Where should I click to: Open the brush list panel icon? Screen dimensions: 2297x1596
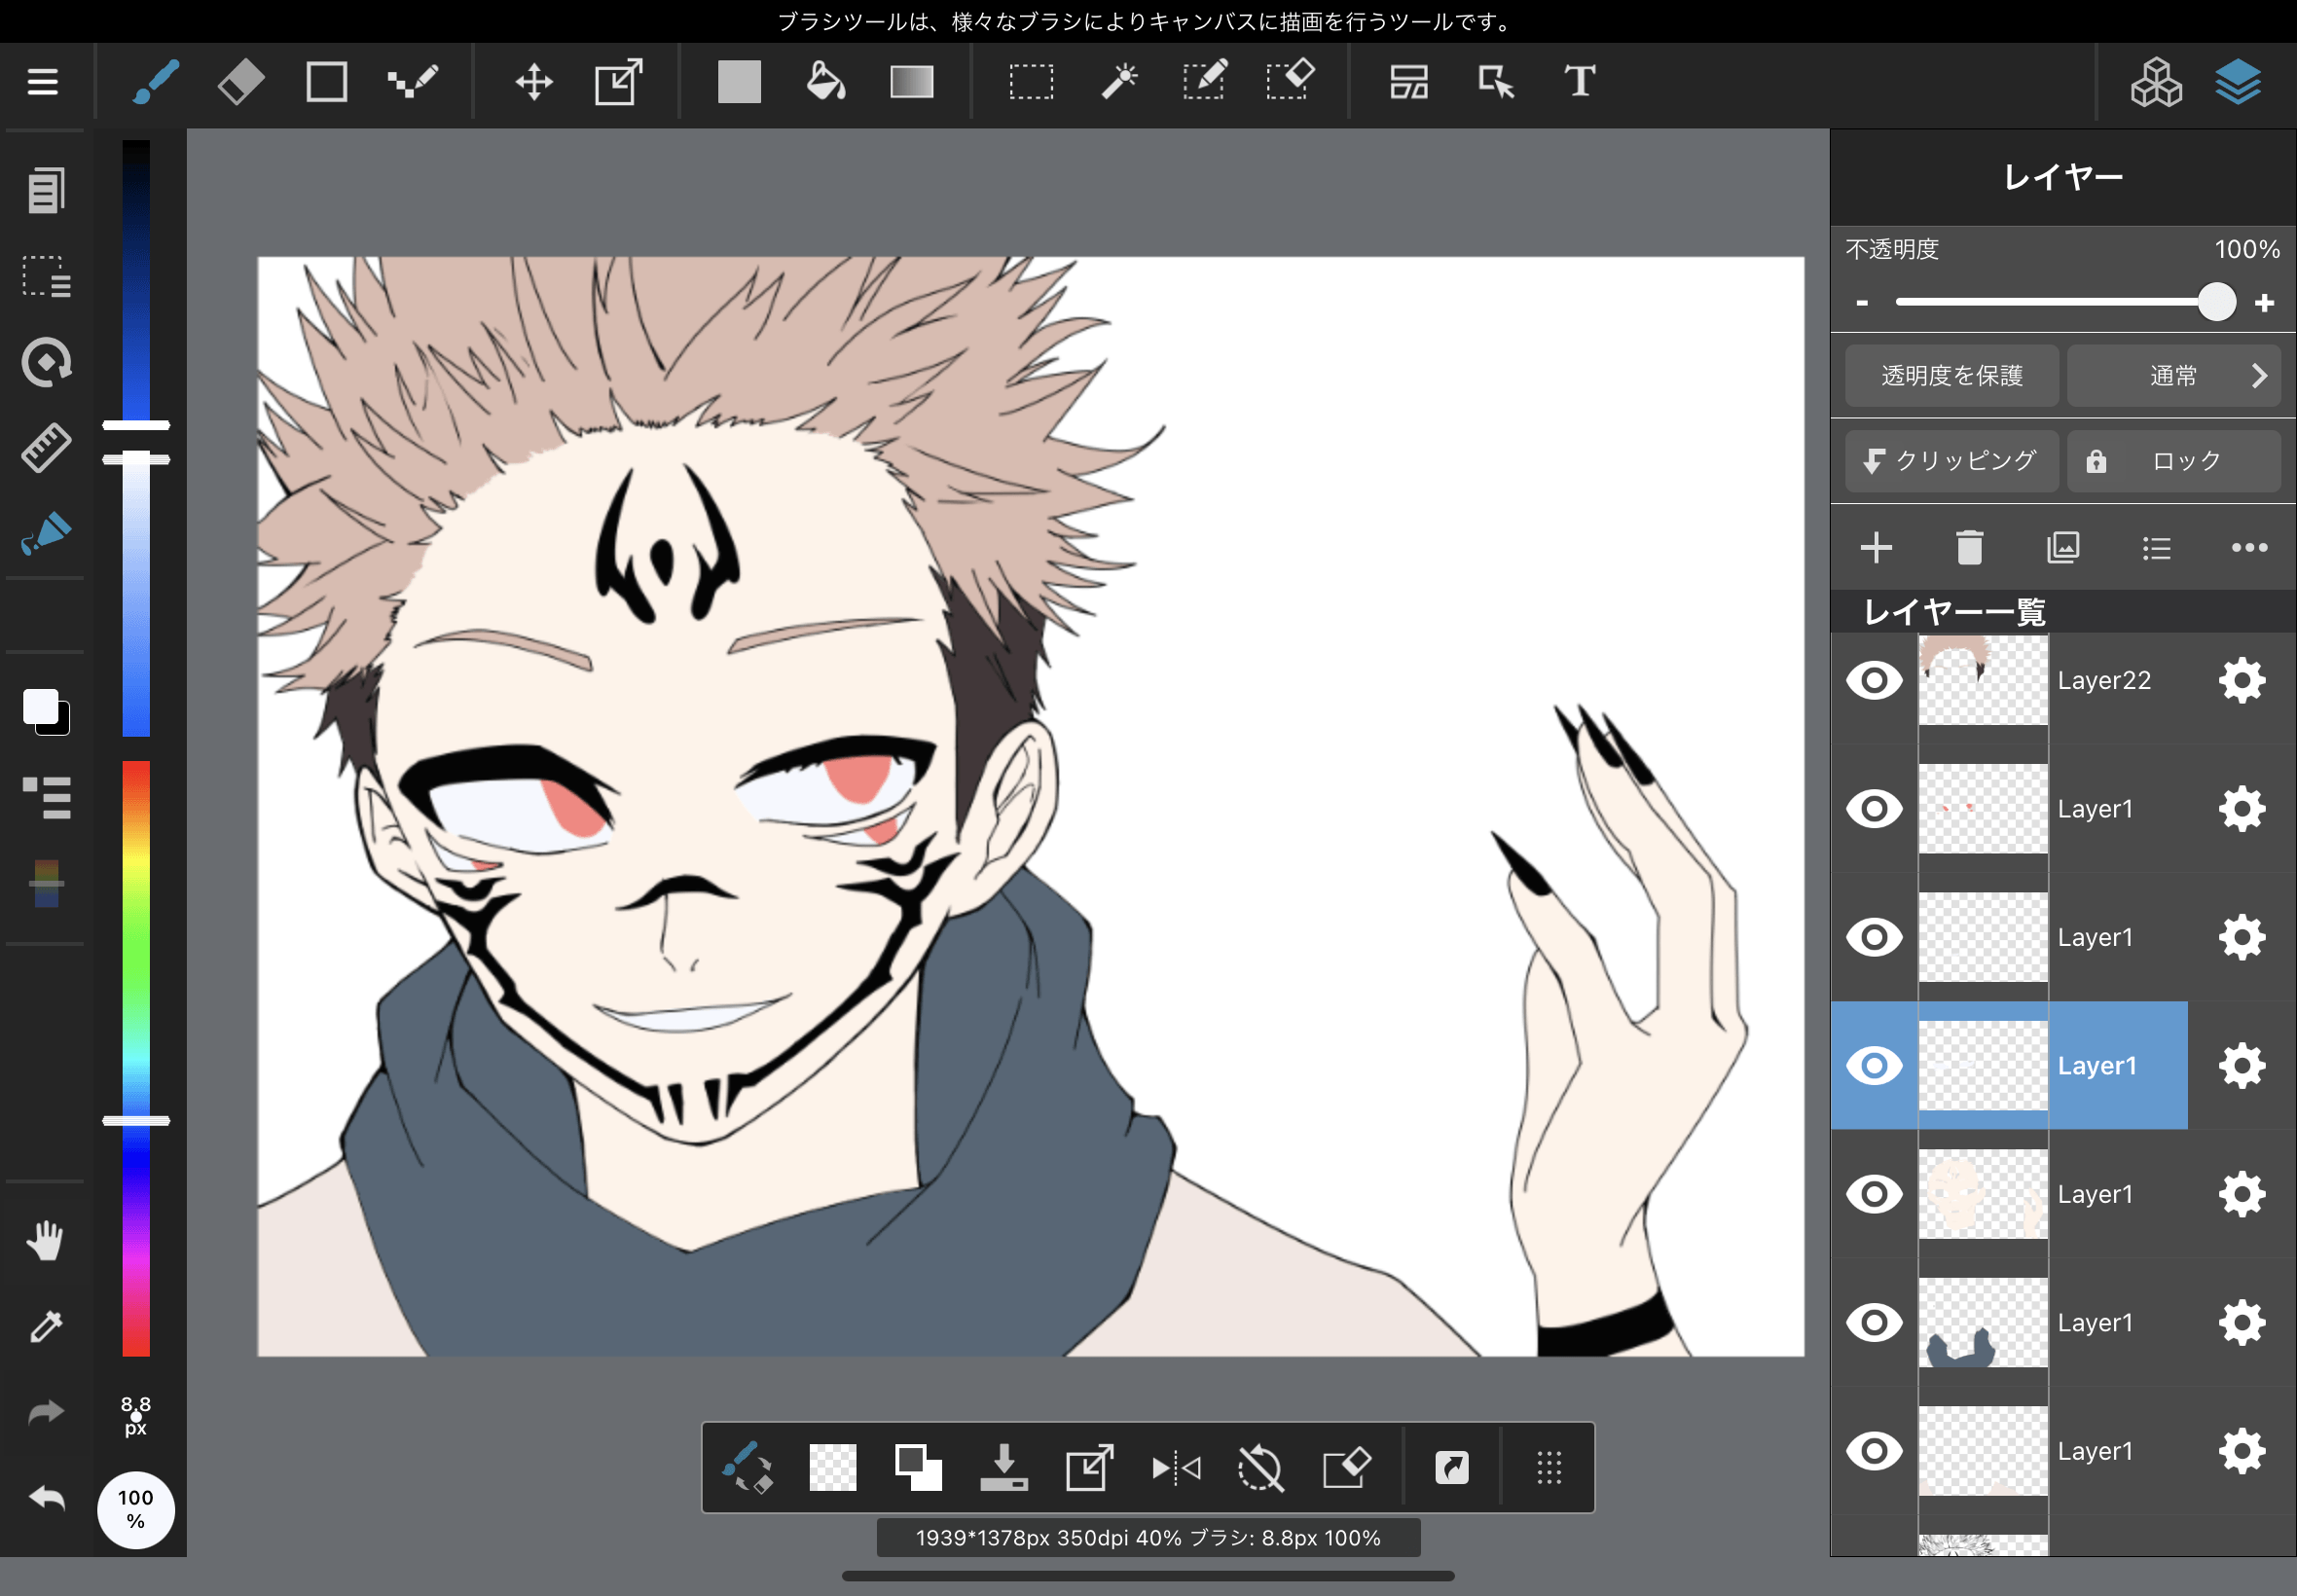pyautogui.click(x=46, y=797)
